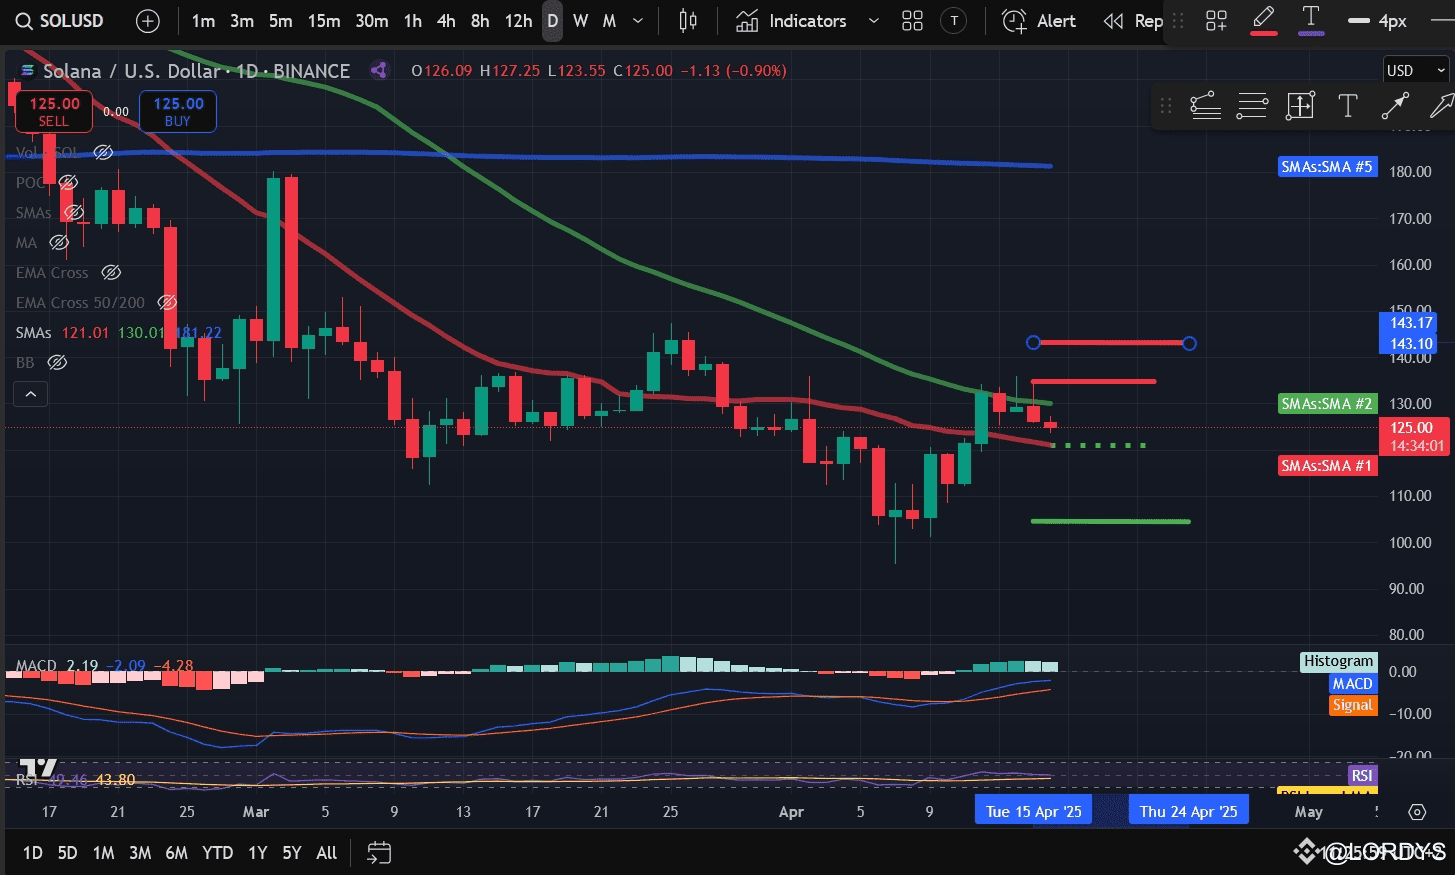Select the horizontal ray drawing tool
The image size is (1455, 875).
[1205, 105]
